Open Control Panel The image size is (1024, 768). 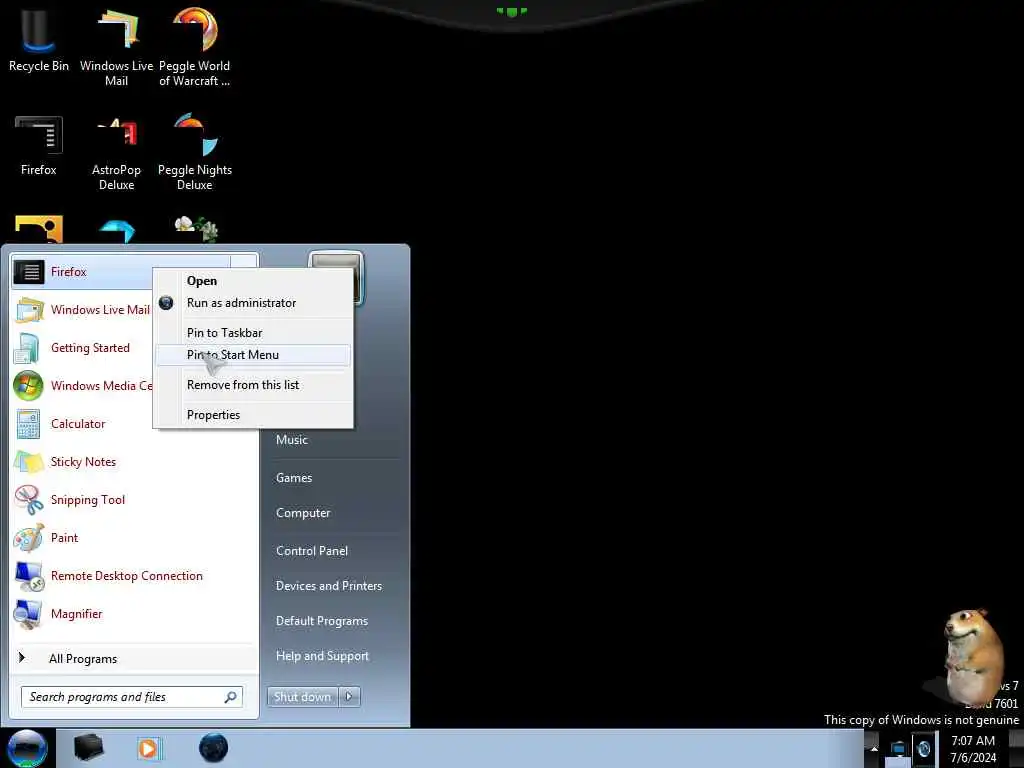point(312,551)
